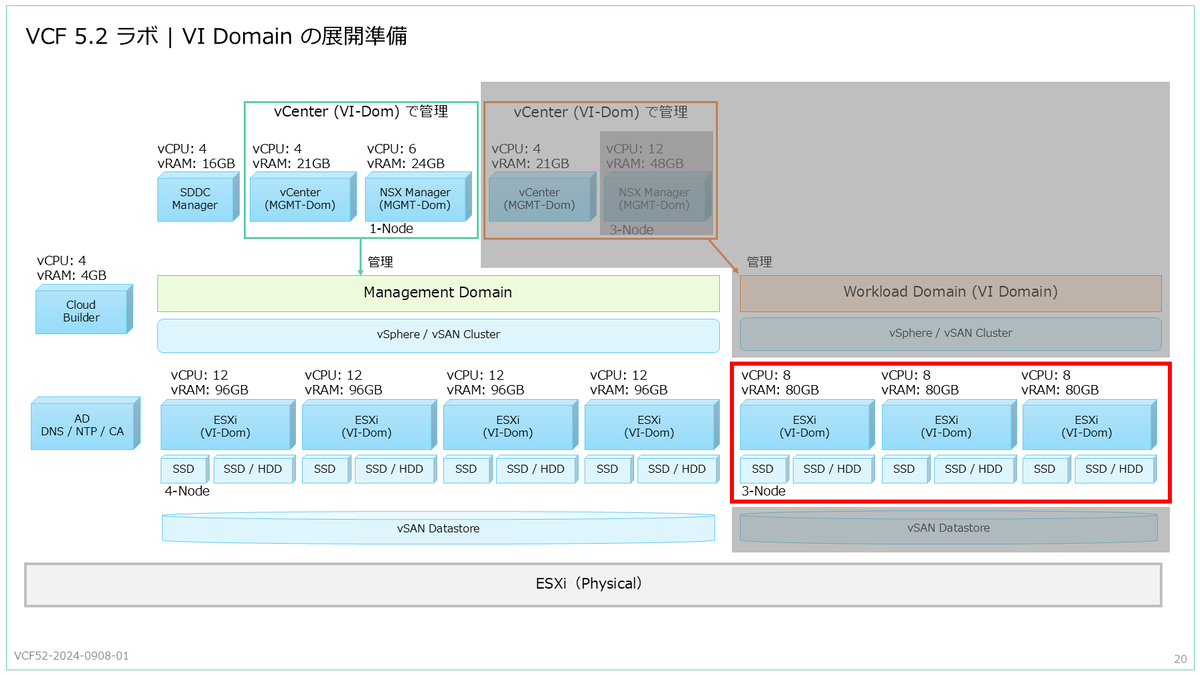Viewport: 1200px width, 675px height.
Task: Click the '管理' label beside the orange arrow
Action: 760,262
